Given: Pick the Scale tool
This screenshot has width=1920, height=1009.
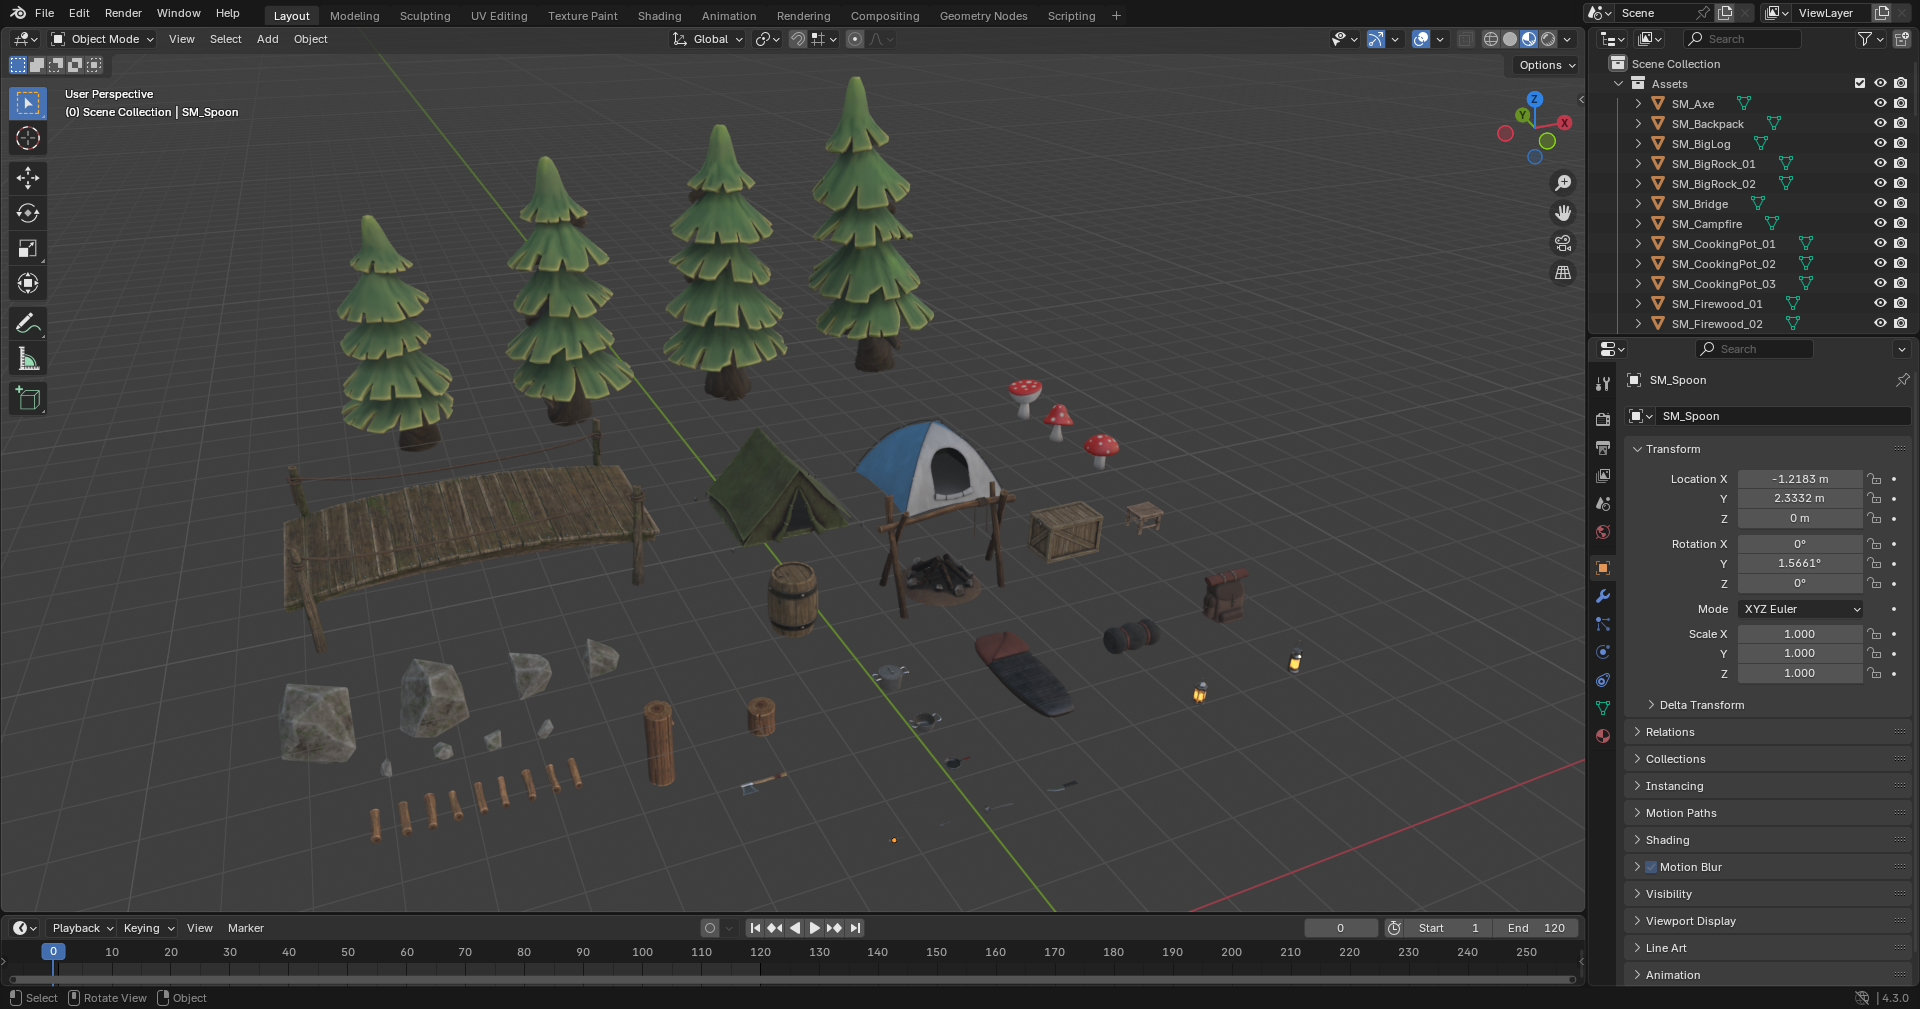Looking at the screenshot, I should 28,248.
